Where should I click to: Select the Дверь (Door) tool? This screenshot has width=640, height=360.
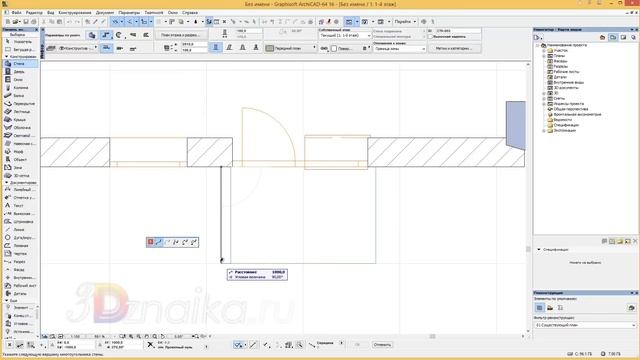tap(20, 71)
